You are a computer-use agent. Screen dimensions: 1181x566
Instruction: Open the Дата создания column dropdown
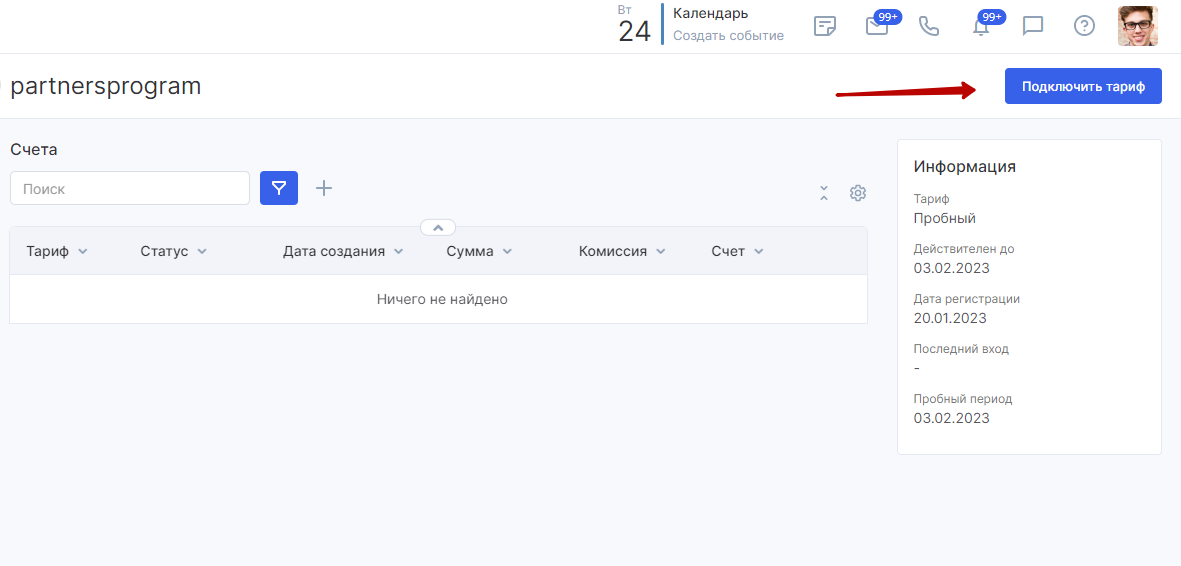[398, 252]
